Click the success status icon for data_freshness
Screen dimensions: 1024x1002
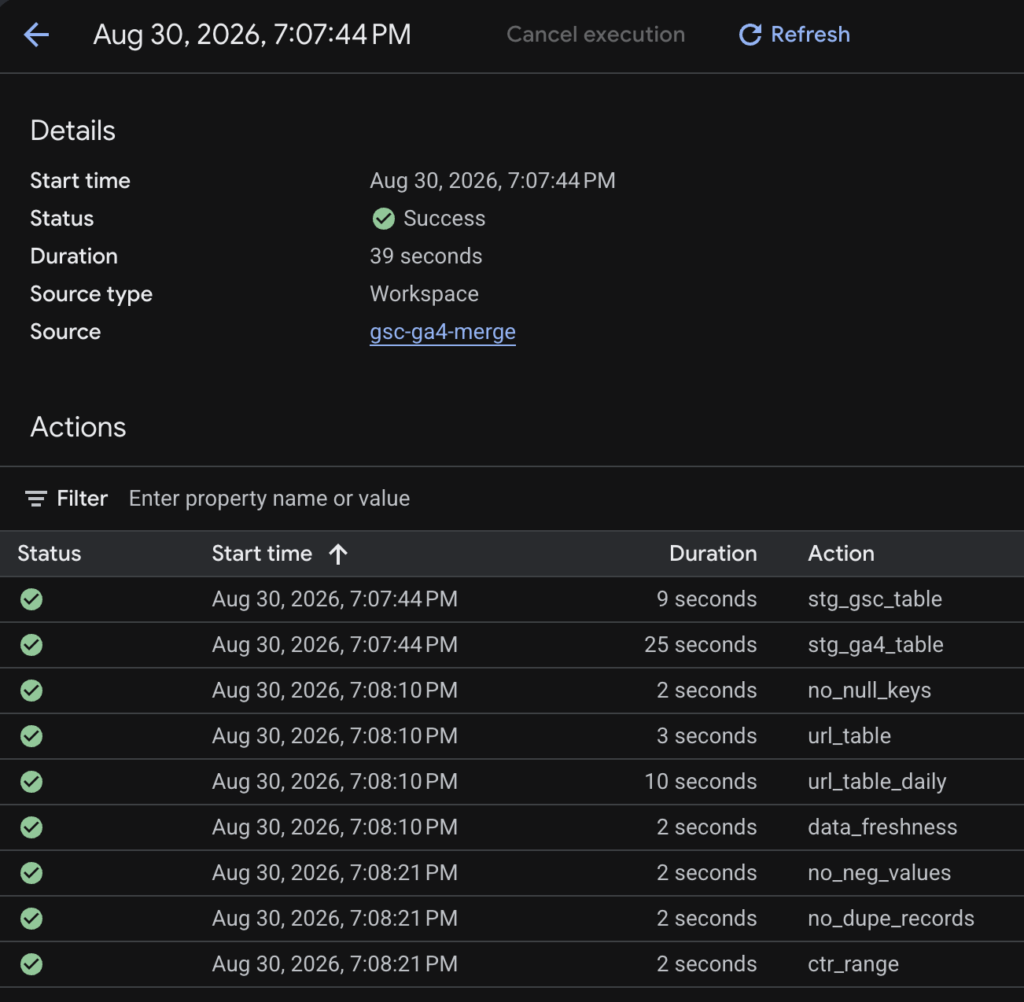[31, 828]
